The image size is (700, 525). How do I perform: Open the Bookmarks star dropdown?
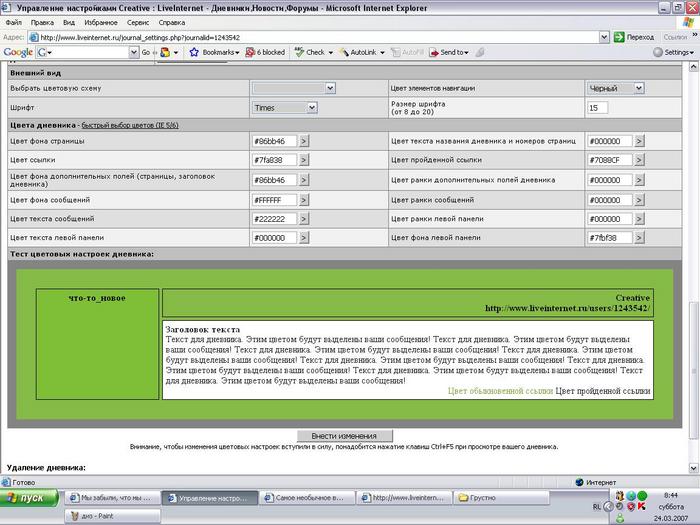[215, 52]
